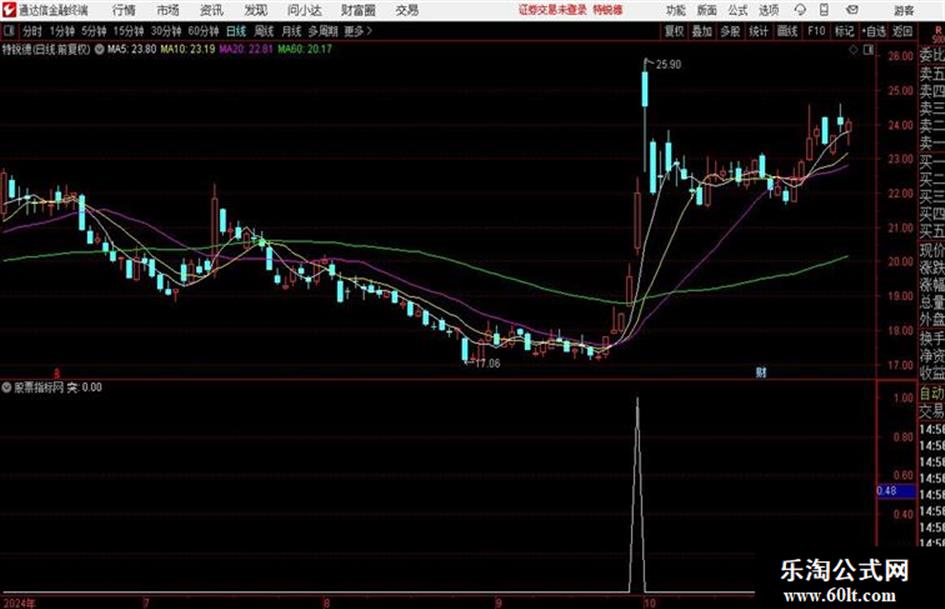
Task: Open the 公式 menu
Action: pyautogui.click(x=738, y=10)
